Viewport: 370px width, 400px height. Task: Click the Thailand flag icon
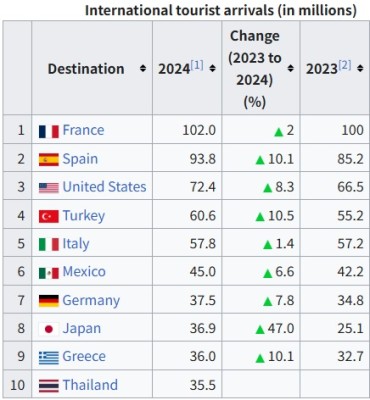49,386
